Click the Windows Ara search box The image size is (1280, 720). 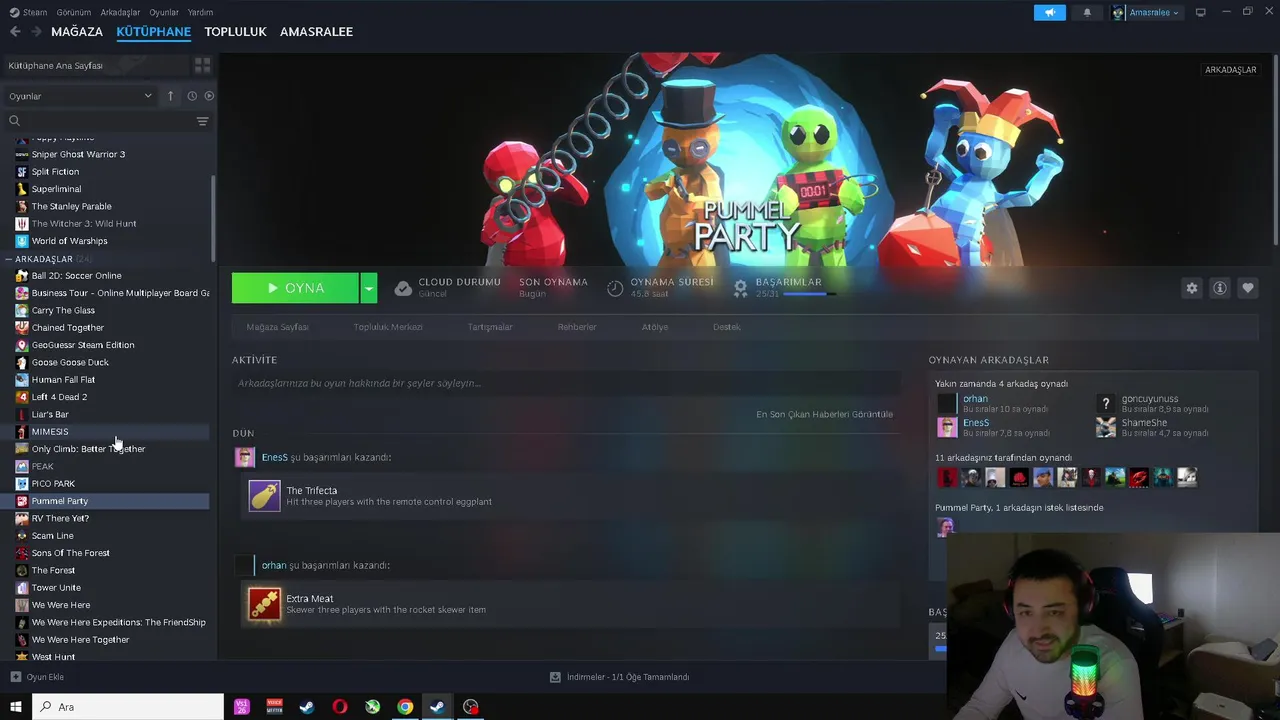128,707
